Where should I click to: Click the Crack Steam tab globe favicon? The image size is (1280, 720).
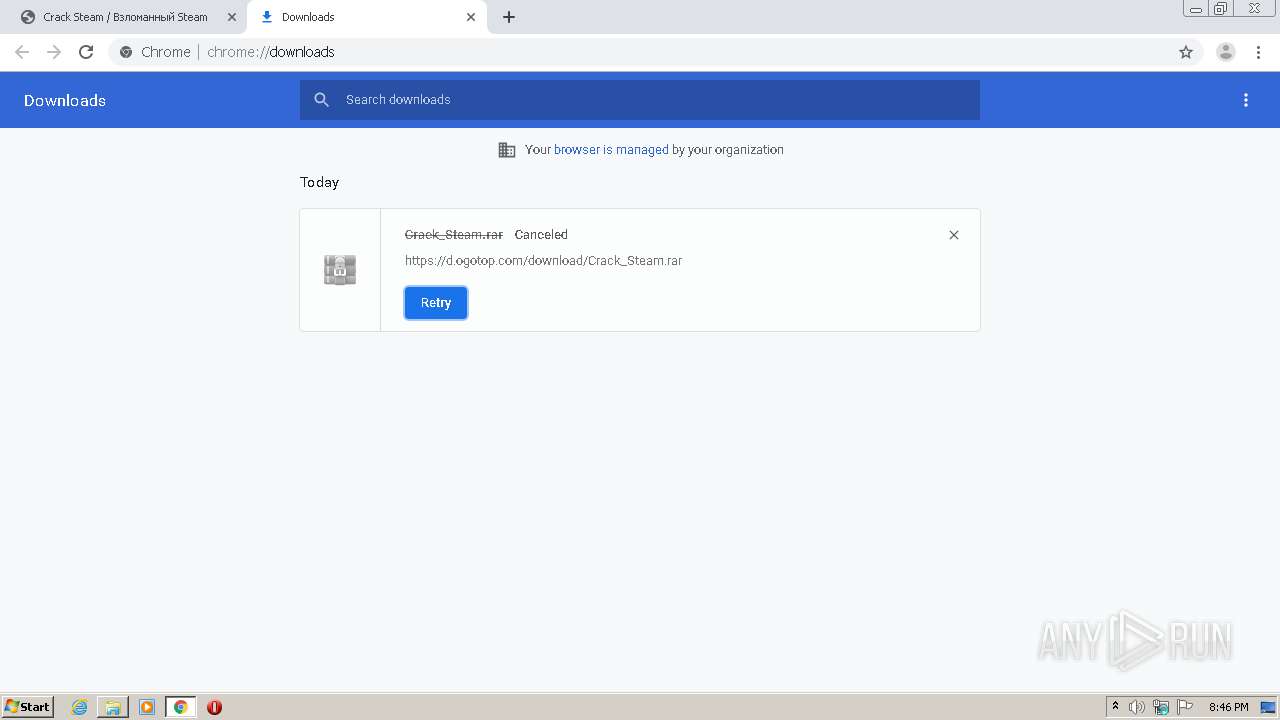click(x=28, y=17)
